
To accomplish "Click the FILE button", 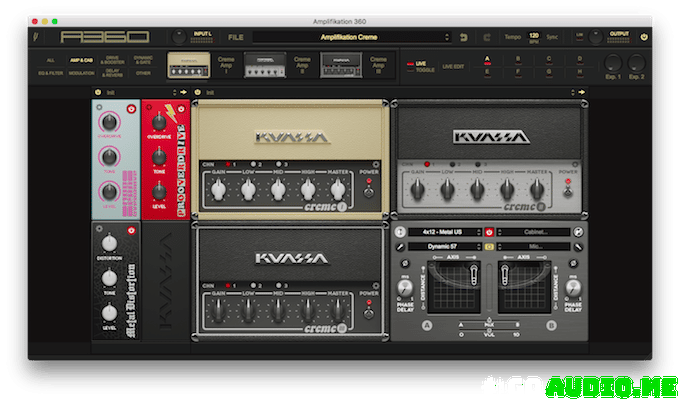I will point(236,37).
